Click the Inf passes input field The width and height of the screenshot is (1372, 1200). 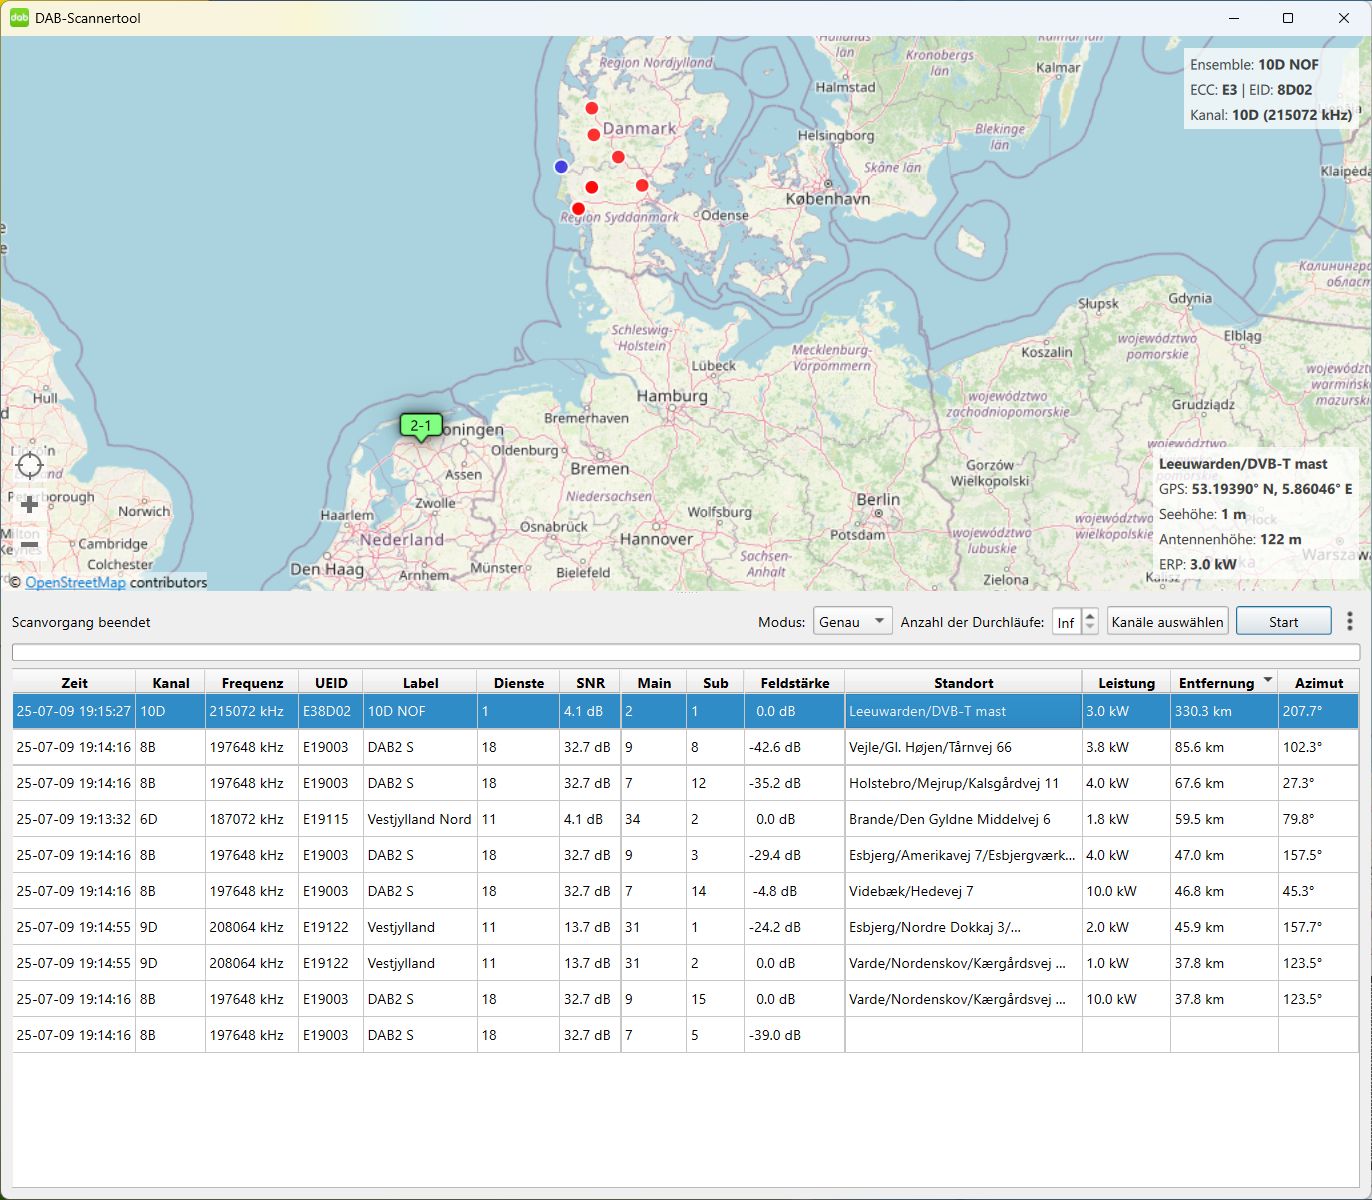pos(1066,622)
